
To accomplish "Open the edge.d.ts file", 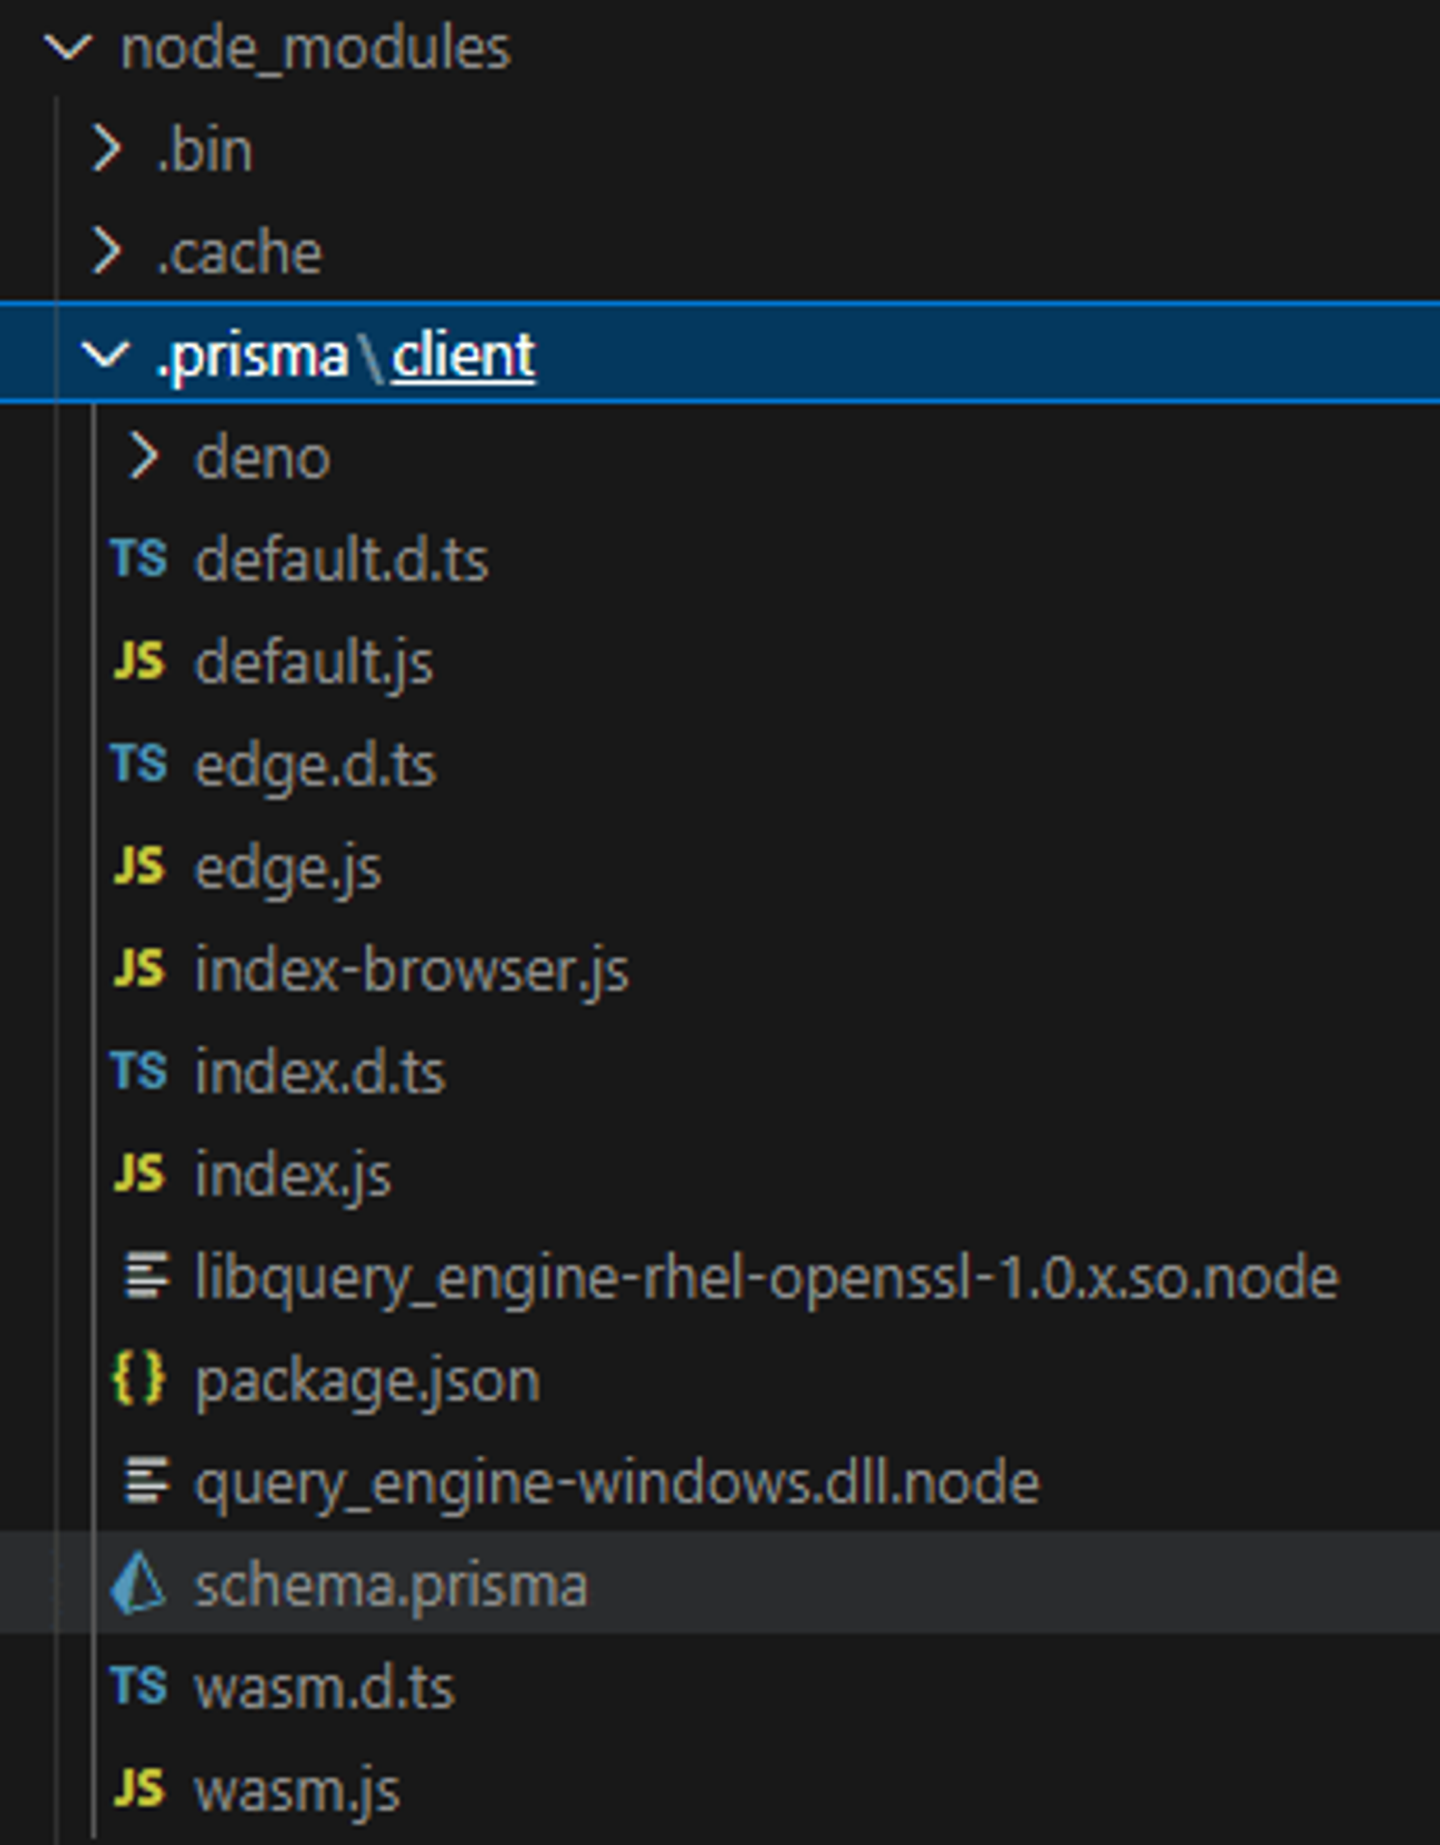I will pyautogui.click(x=315, y=765).
